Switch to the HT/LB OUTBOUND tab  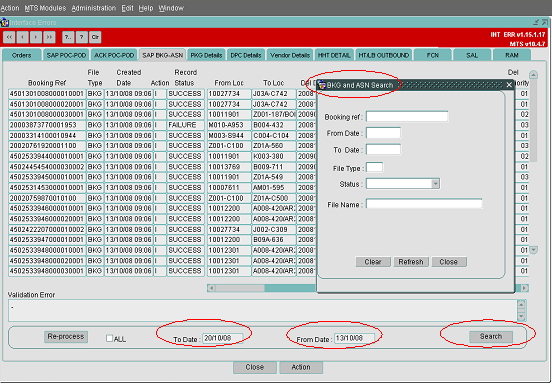coord(383,55)
